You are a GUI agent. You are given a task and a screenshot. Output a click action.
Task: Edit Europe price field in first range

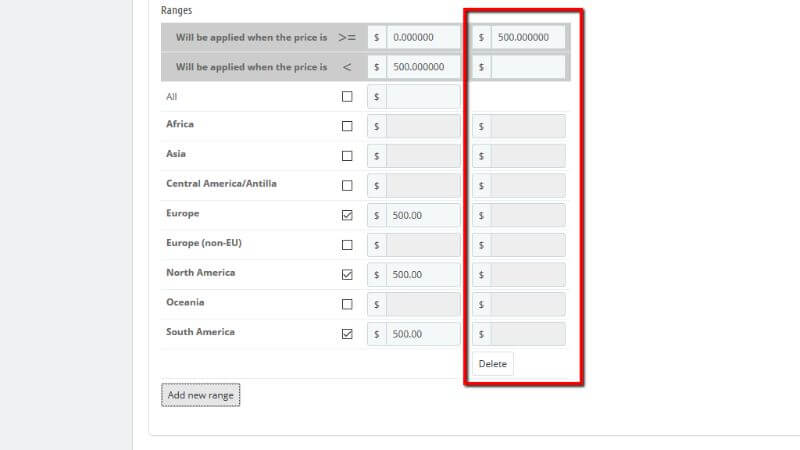click(x=423, y=215)
